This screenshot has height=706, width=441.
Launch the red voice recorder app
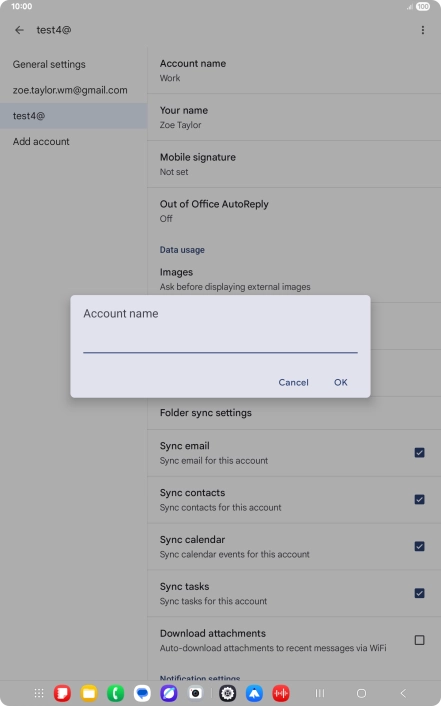pyautogui.click(x=281, y=693)
